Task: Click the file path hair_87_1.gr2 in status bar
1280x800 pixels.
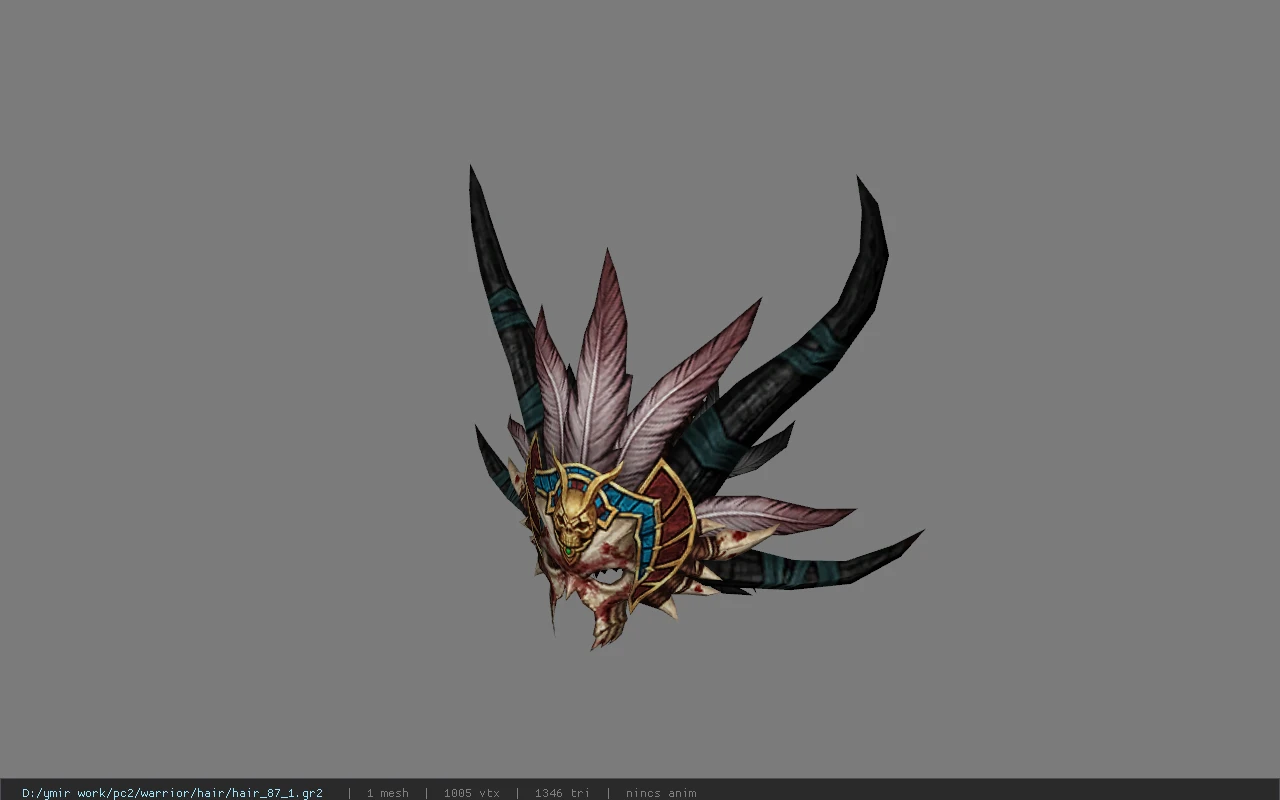Action: pyautogui.click(x=172, y=793)
